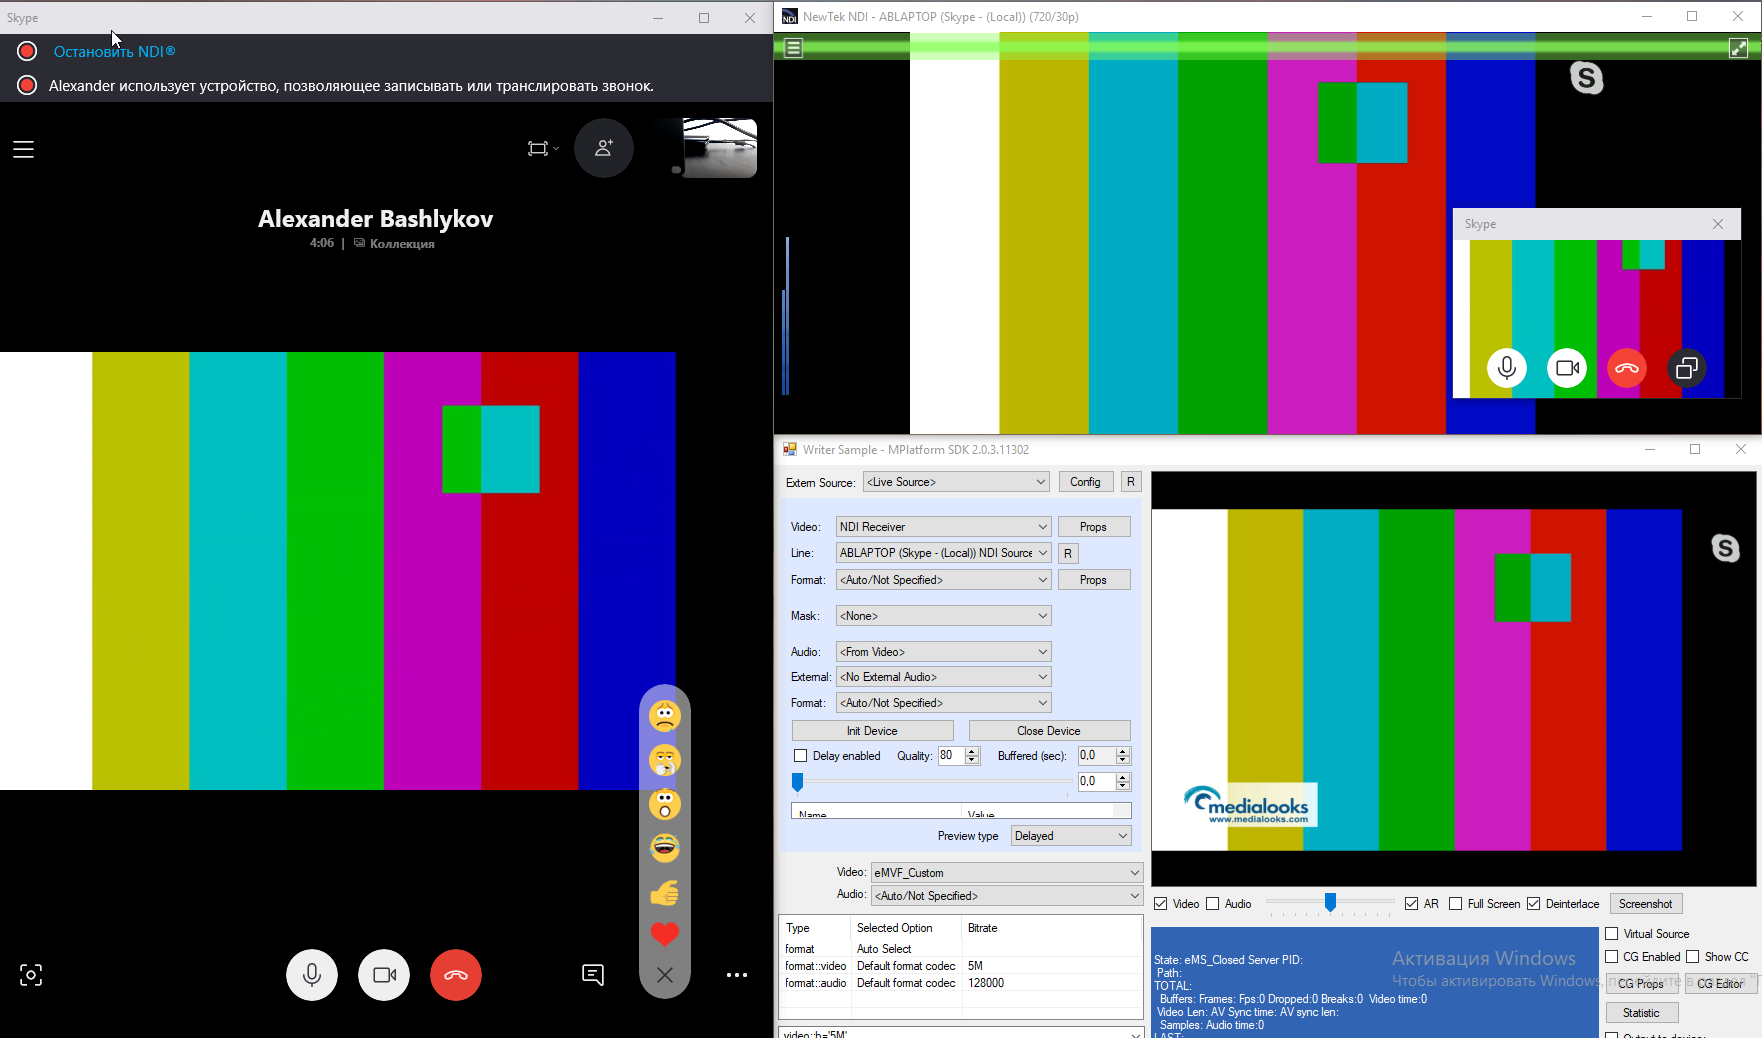The width and height of the screenshot is (1762, 1038).
Task: Click Buffered sec input field
Action: tap(1096, 756)
